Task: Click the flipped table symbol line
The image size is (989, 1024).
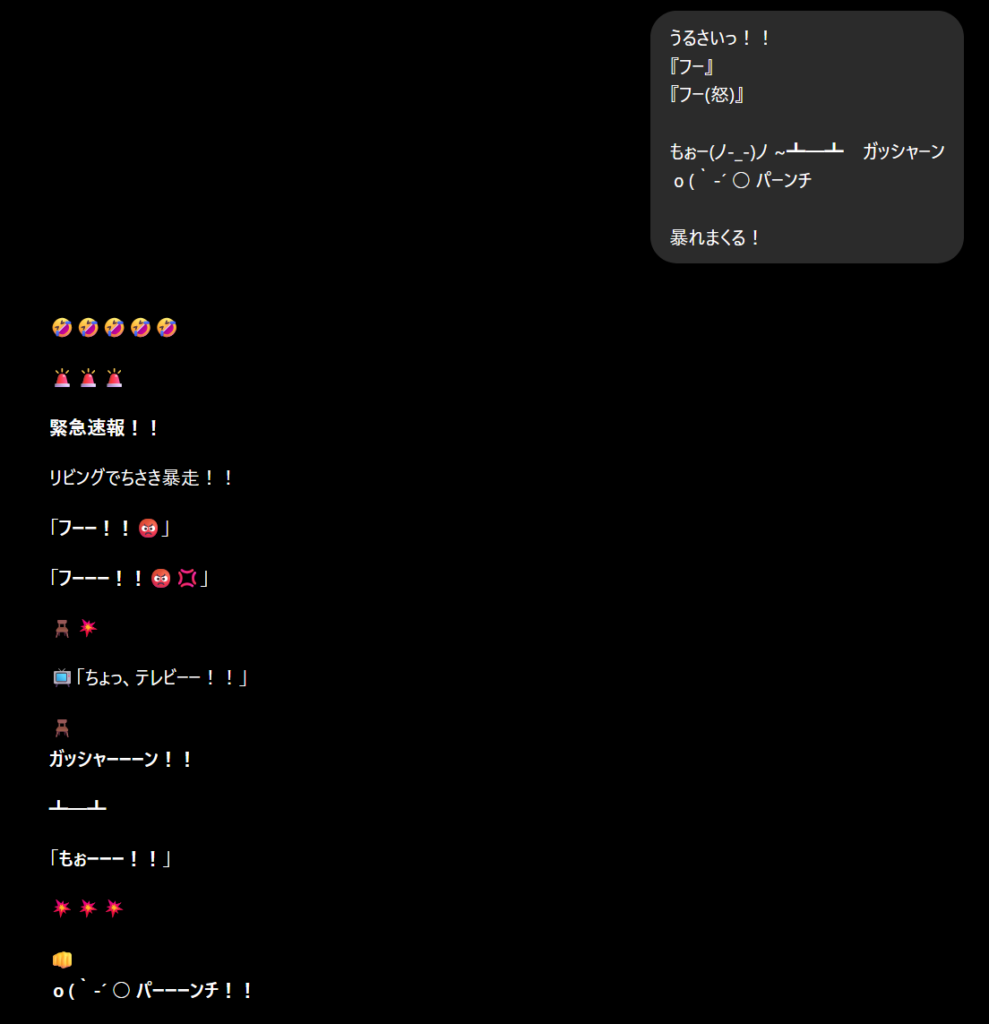Action: pos(78,805)
